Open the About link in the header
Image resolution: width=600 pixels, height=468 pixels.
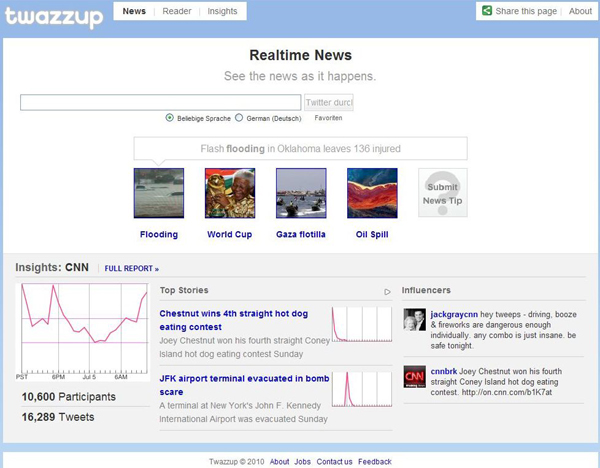point(580,11)
